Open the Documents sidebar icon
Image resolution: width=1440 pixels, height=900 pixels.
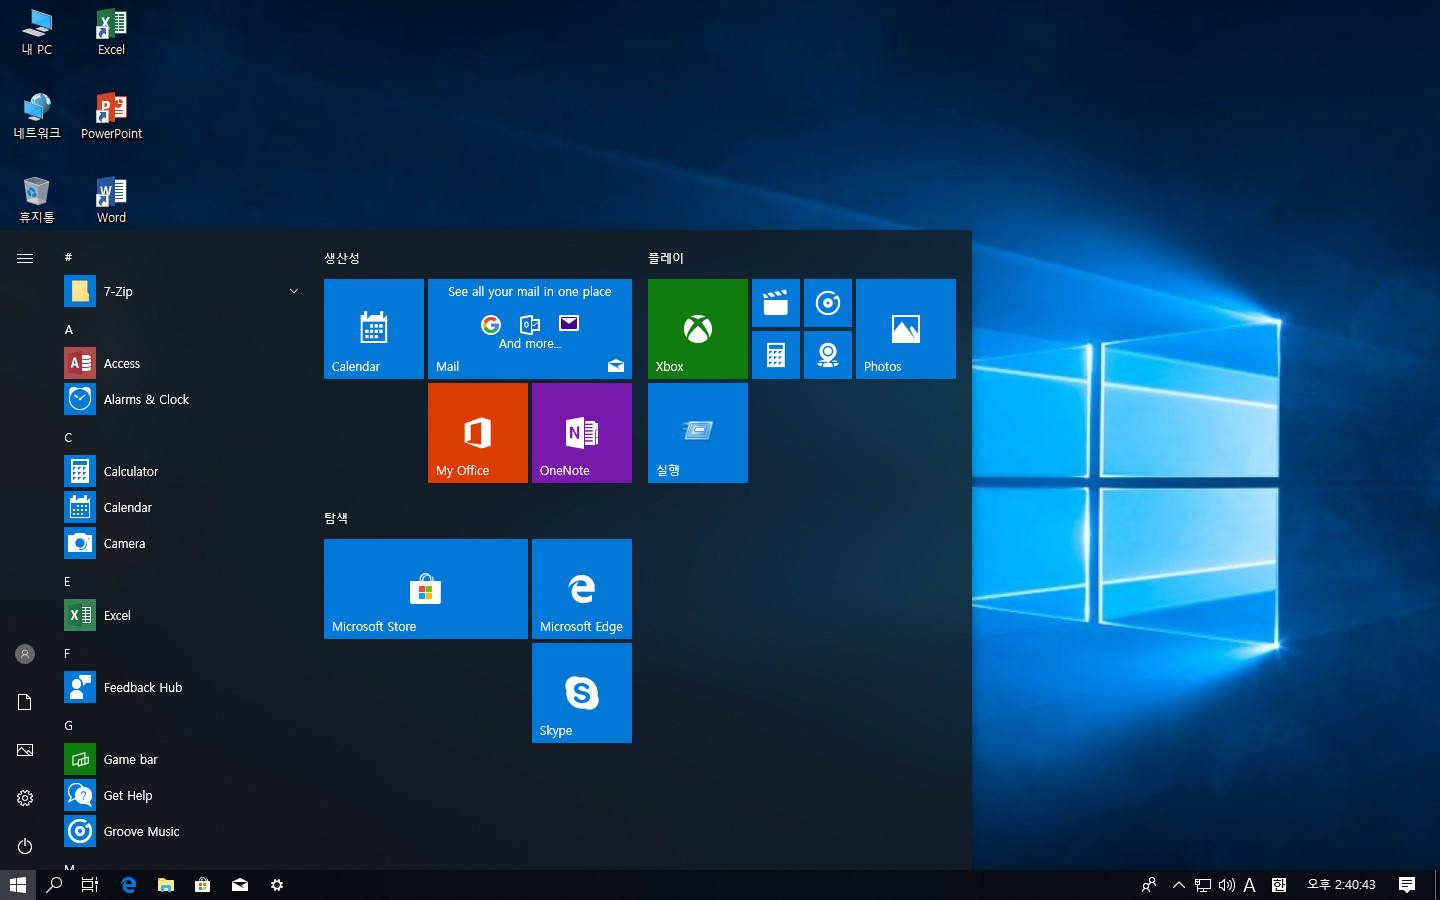pos(25,702)
